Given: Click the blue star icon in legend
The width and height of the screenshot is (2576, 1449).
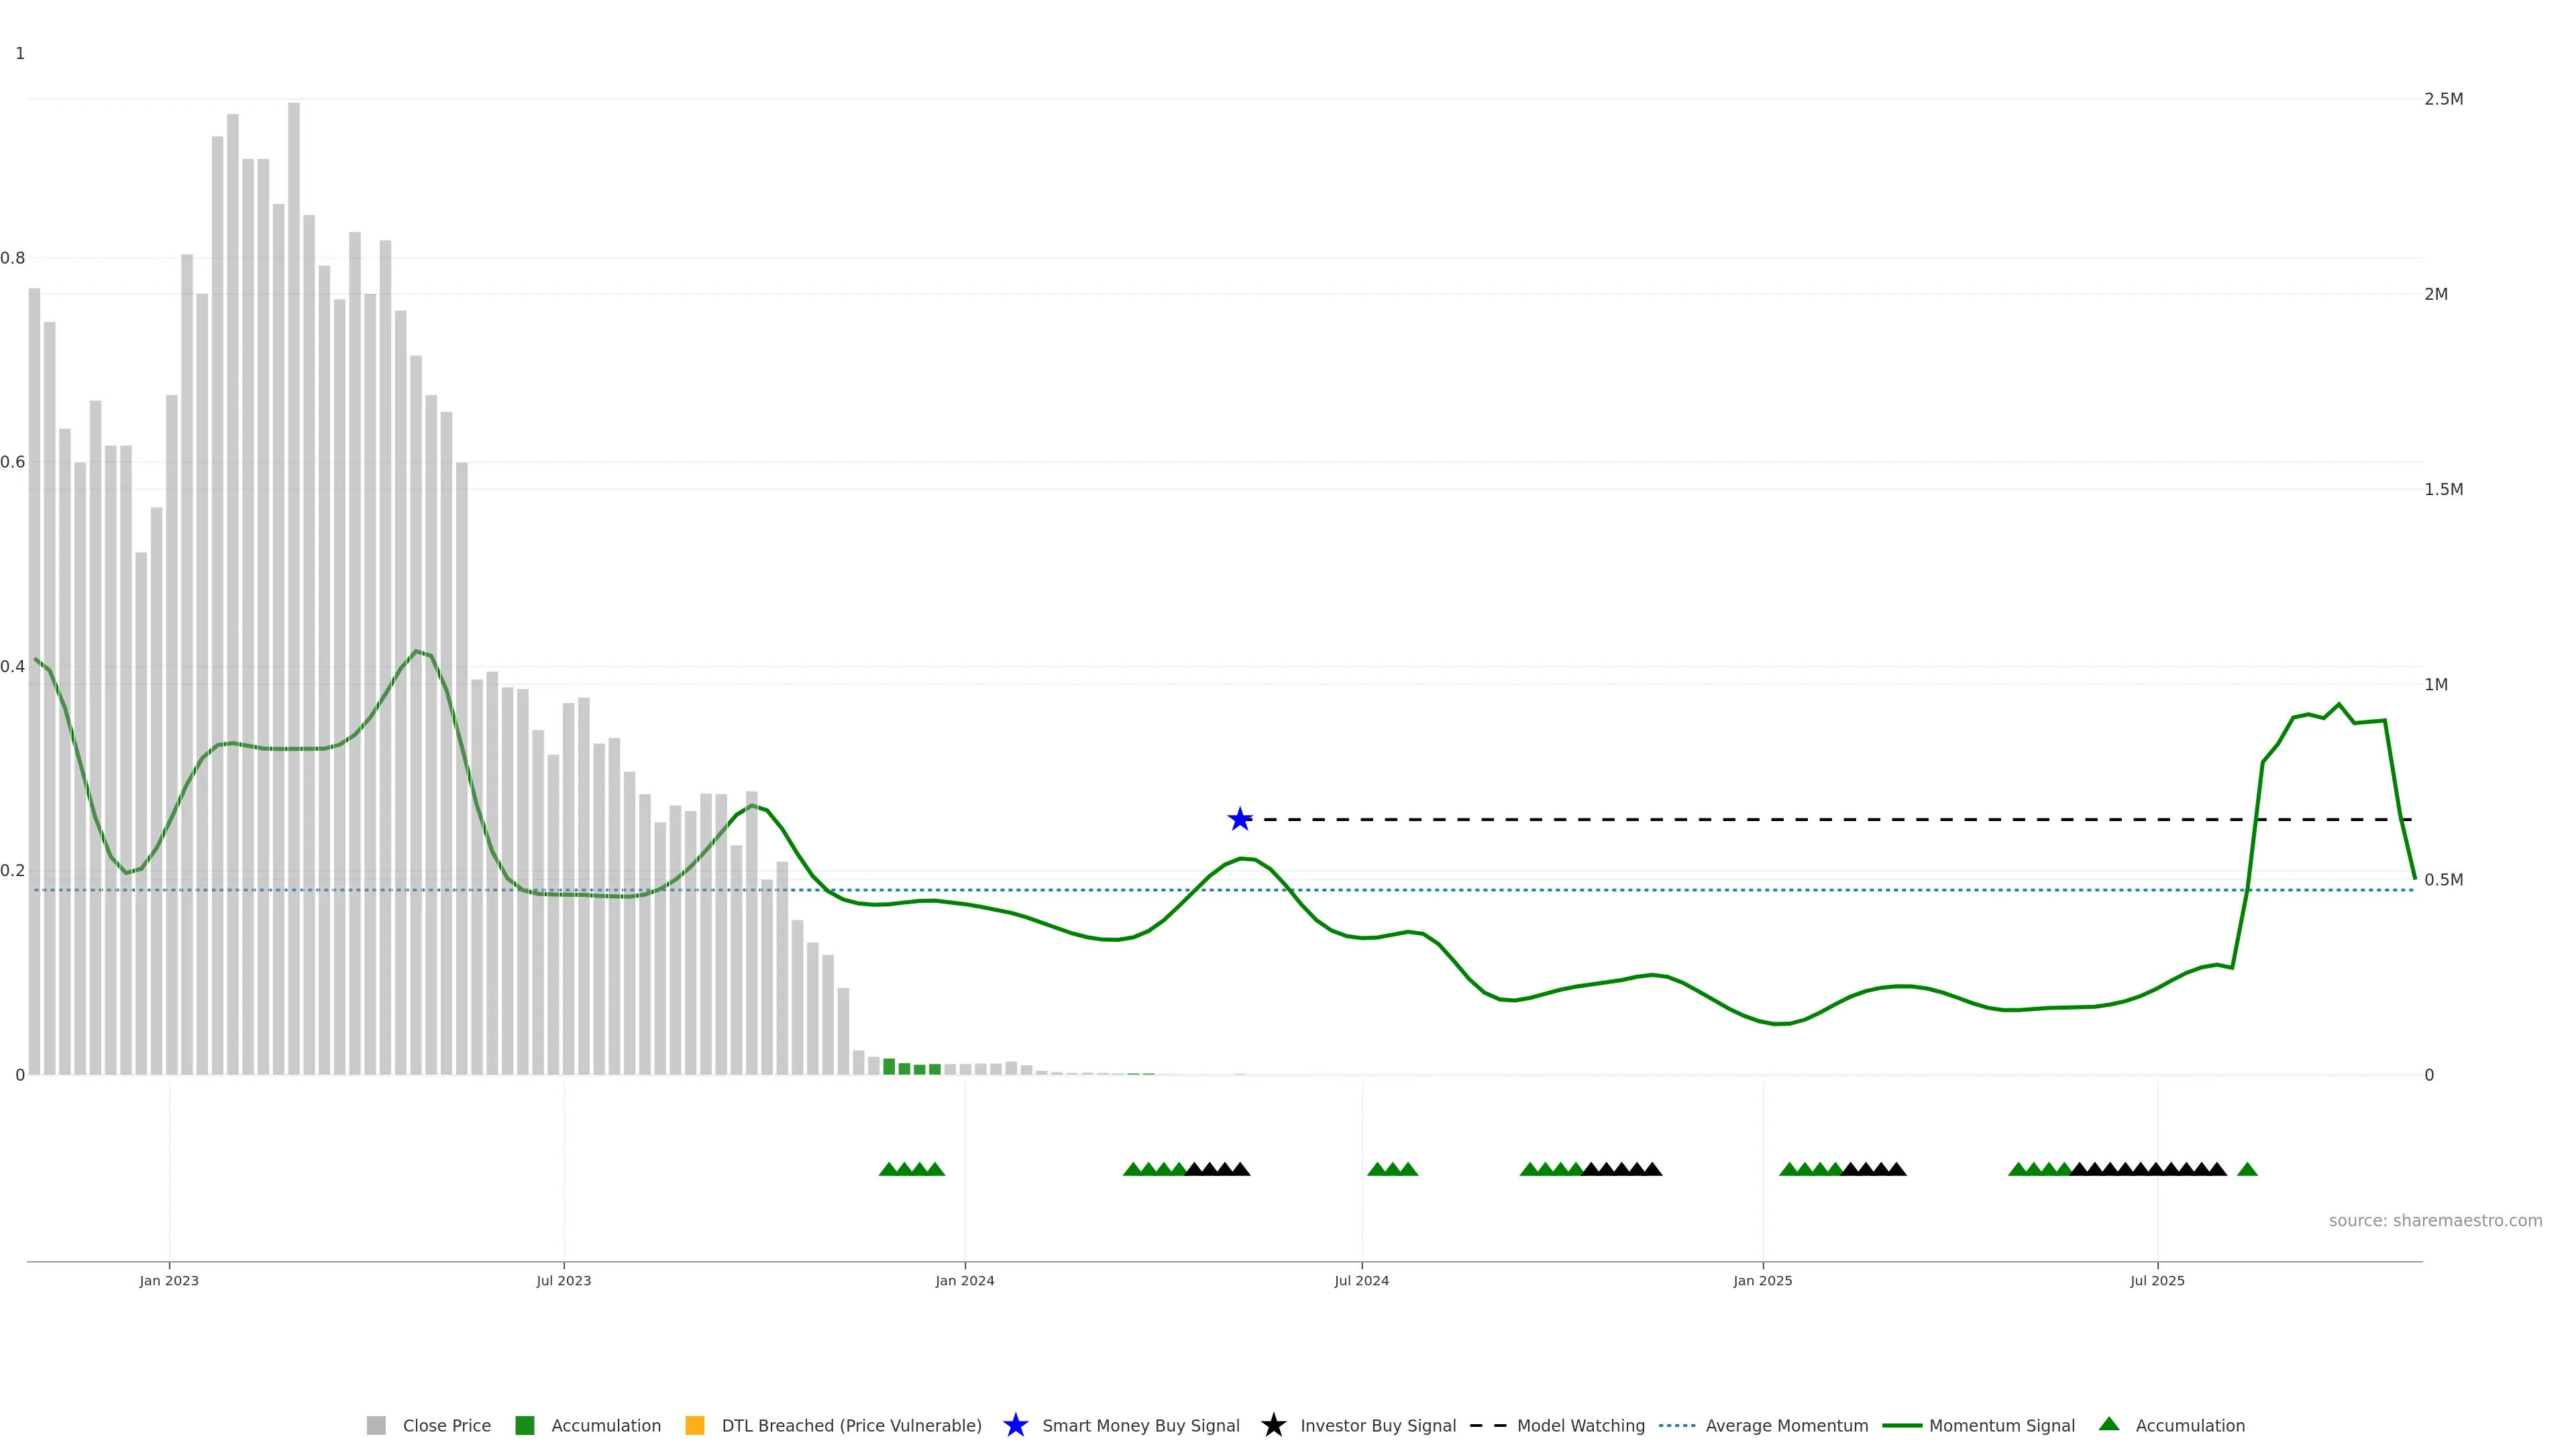Looking at the screenshot, I should click(1015, 1425).
